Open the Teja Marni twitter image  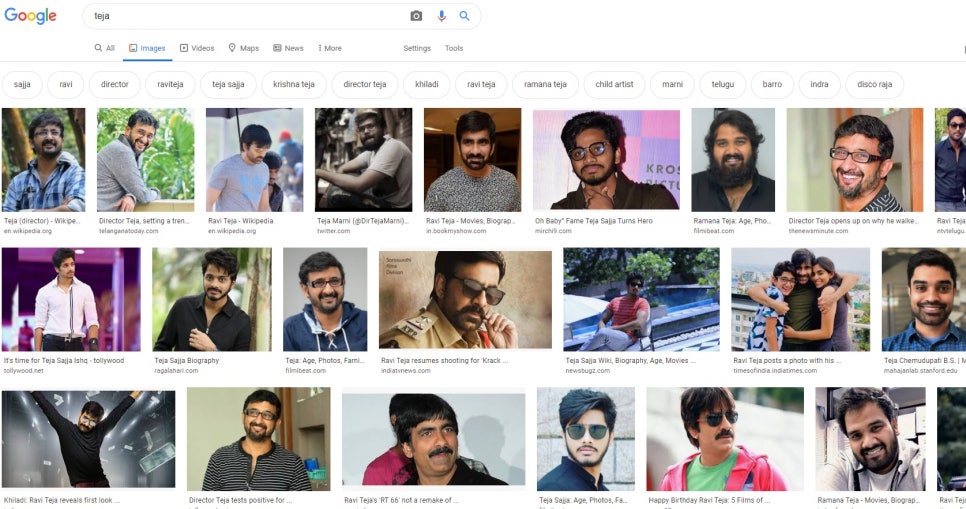[x=363, y=160]
